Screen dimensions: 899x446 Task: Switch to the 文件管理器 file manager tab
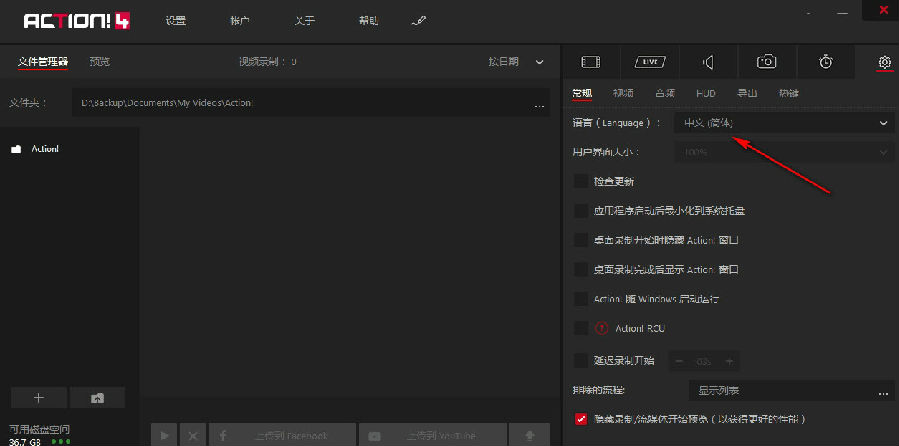point(43,61)
